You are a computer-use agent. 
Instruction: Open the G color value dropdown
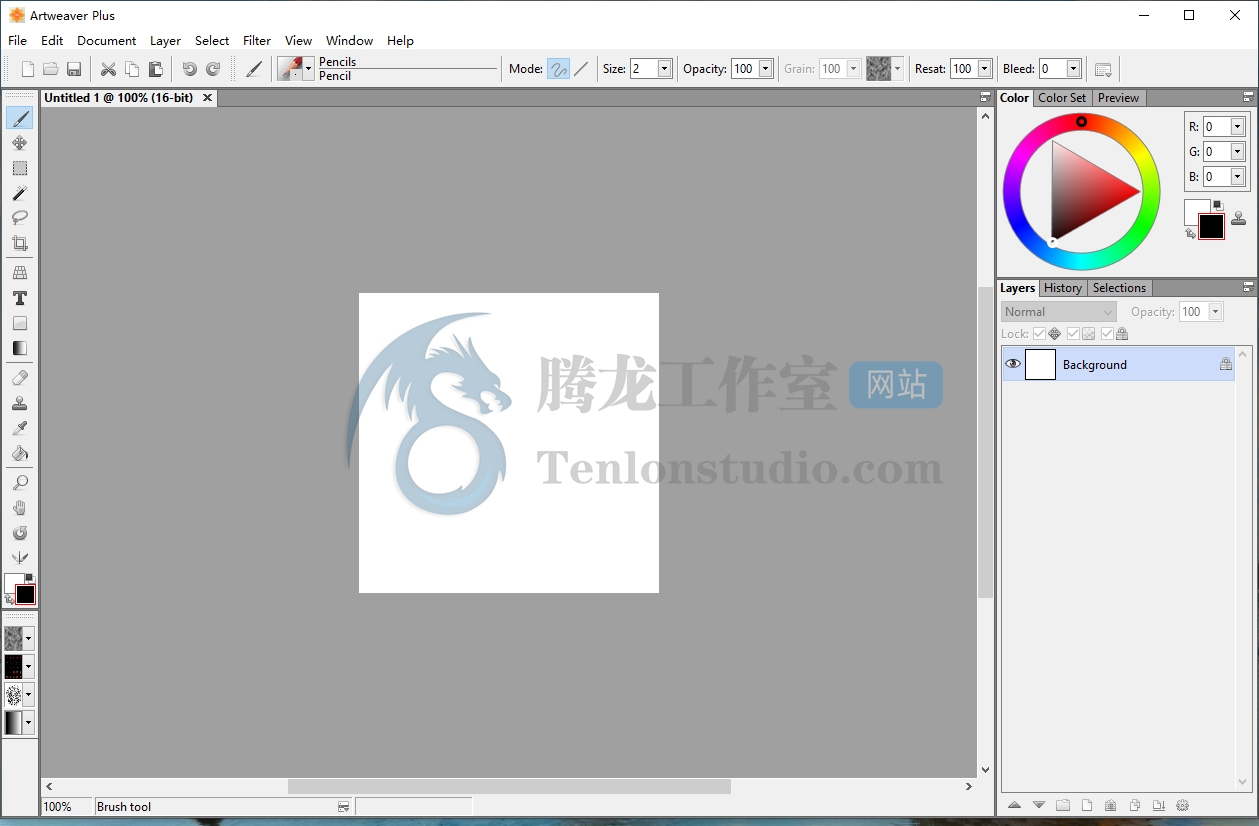[1238, 152]
